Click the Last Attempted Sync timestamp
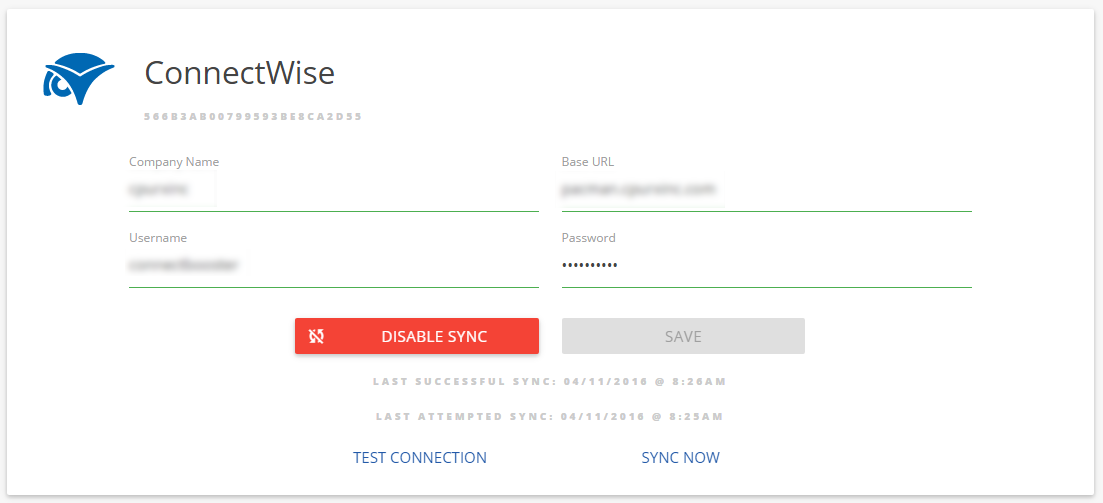1103x503 pixels. (x=549, y=416)
